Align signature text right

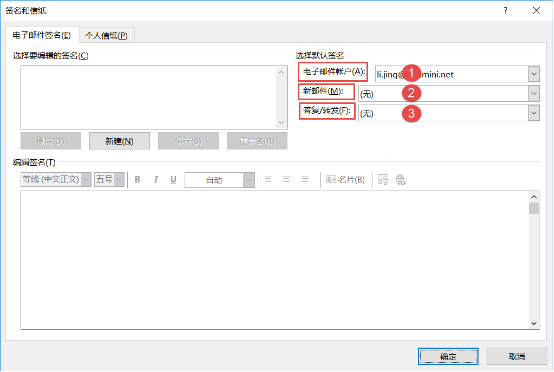[x=304, y=180]
